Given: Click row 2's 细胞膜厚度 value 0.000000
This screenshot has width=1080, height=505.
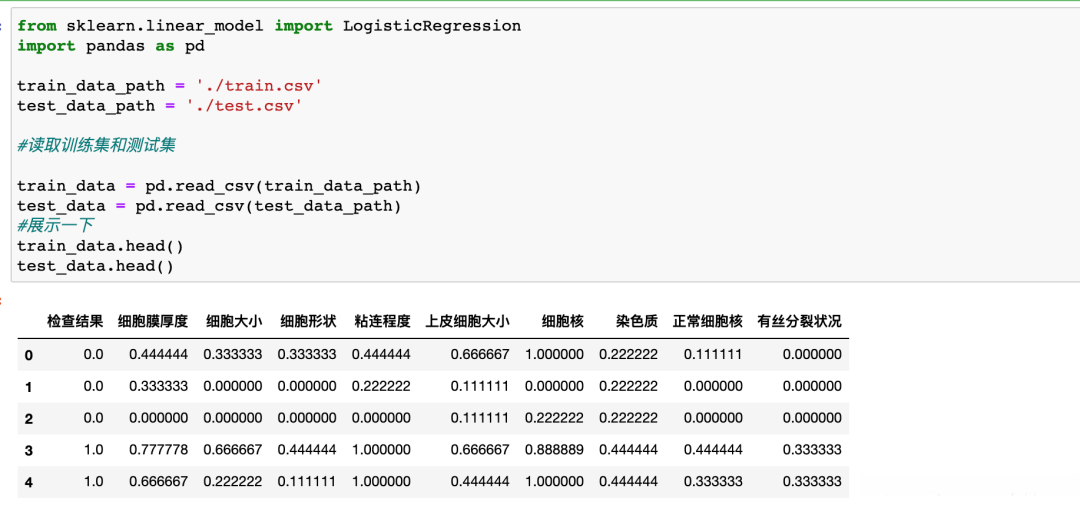Looking at the screenshot, I should click(x=158, y=418).
